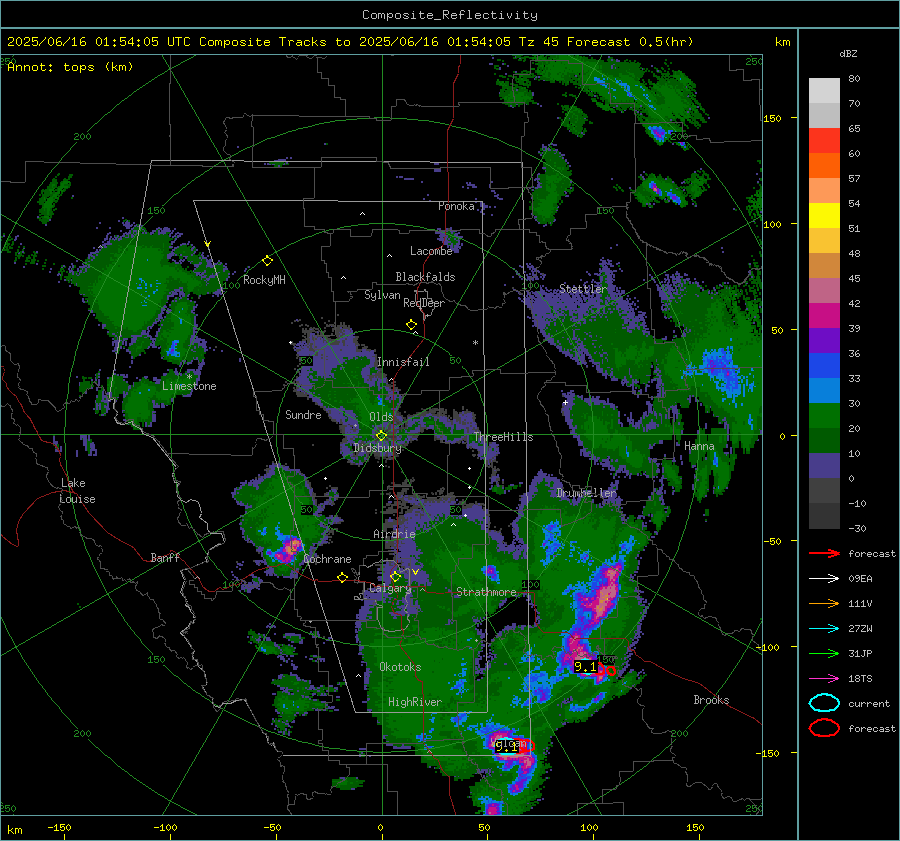
Task: Pick the green 31JP arrow in legend
Action: pyautogui.click(x=824, y=653)
